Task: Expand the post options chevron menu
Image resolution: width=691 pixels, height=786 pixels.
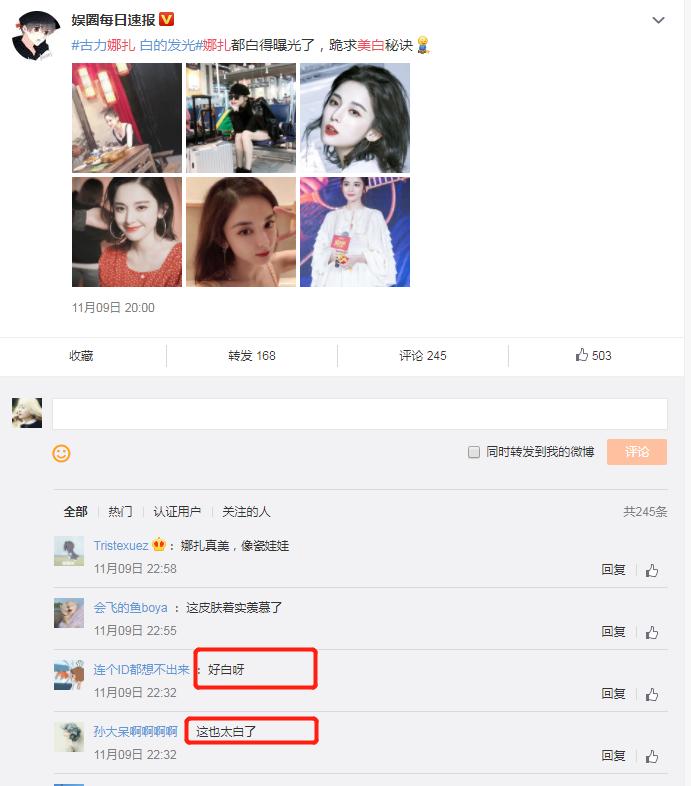Action: (658, 20)
